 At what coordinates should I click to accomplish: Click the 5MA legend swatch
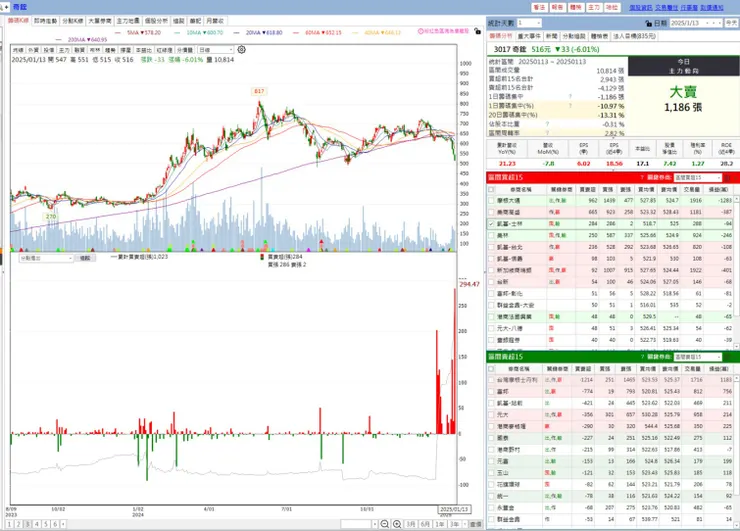(x=120, y=33)
